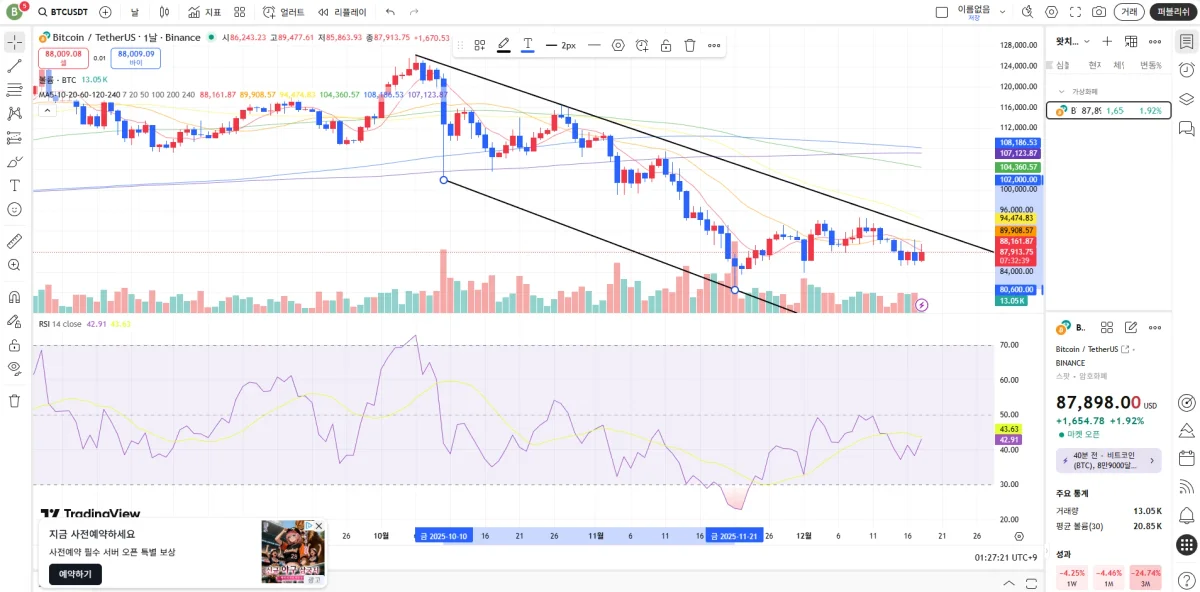
Task: Click the 거래 trade button
Action: (1129, 12)
